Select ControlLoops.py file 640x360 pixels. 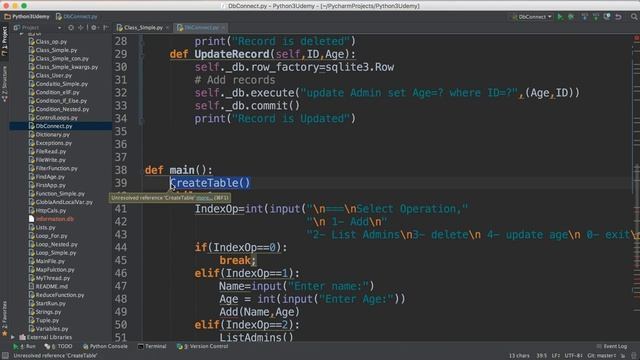tap(56, 118)
